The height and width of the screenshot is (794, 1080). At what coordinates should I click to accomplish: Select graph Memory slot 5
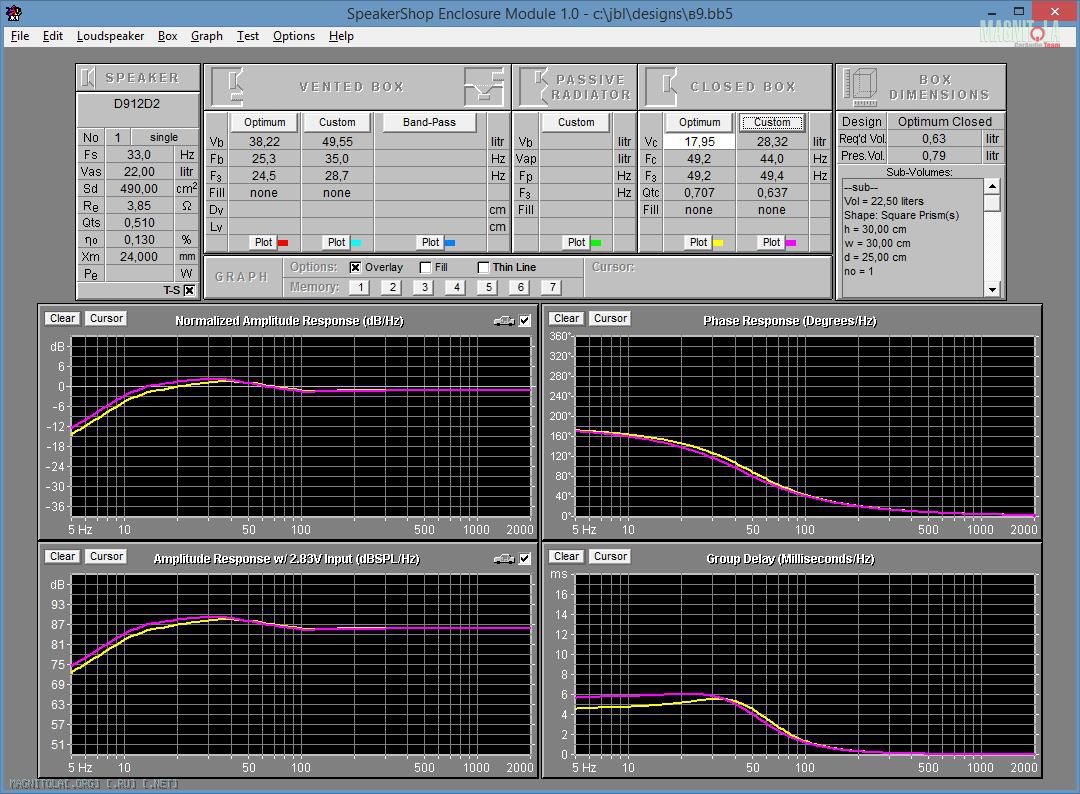[x=488, y=287]
